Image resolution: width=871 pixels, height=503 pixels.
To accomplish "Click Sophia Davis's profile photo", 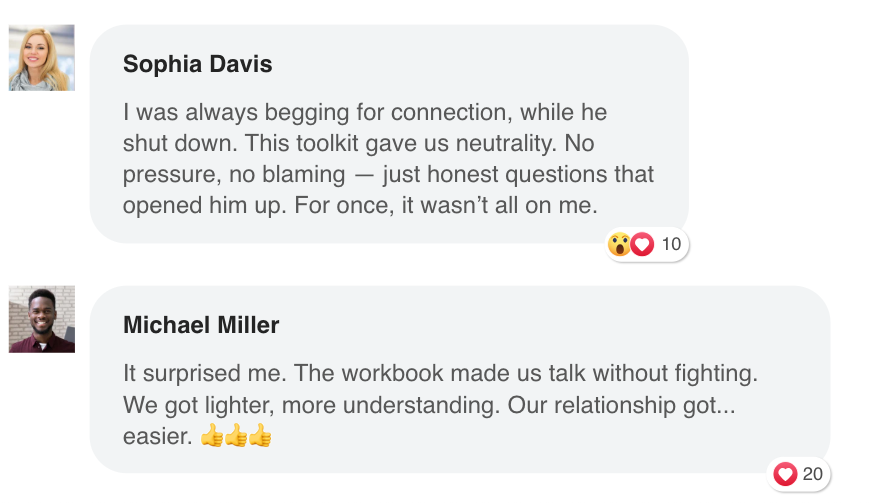I will pos(41,58).
